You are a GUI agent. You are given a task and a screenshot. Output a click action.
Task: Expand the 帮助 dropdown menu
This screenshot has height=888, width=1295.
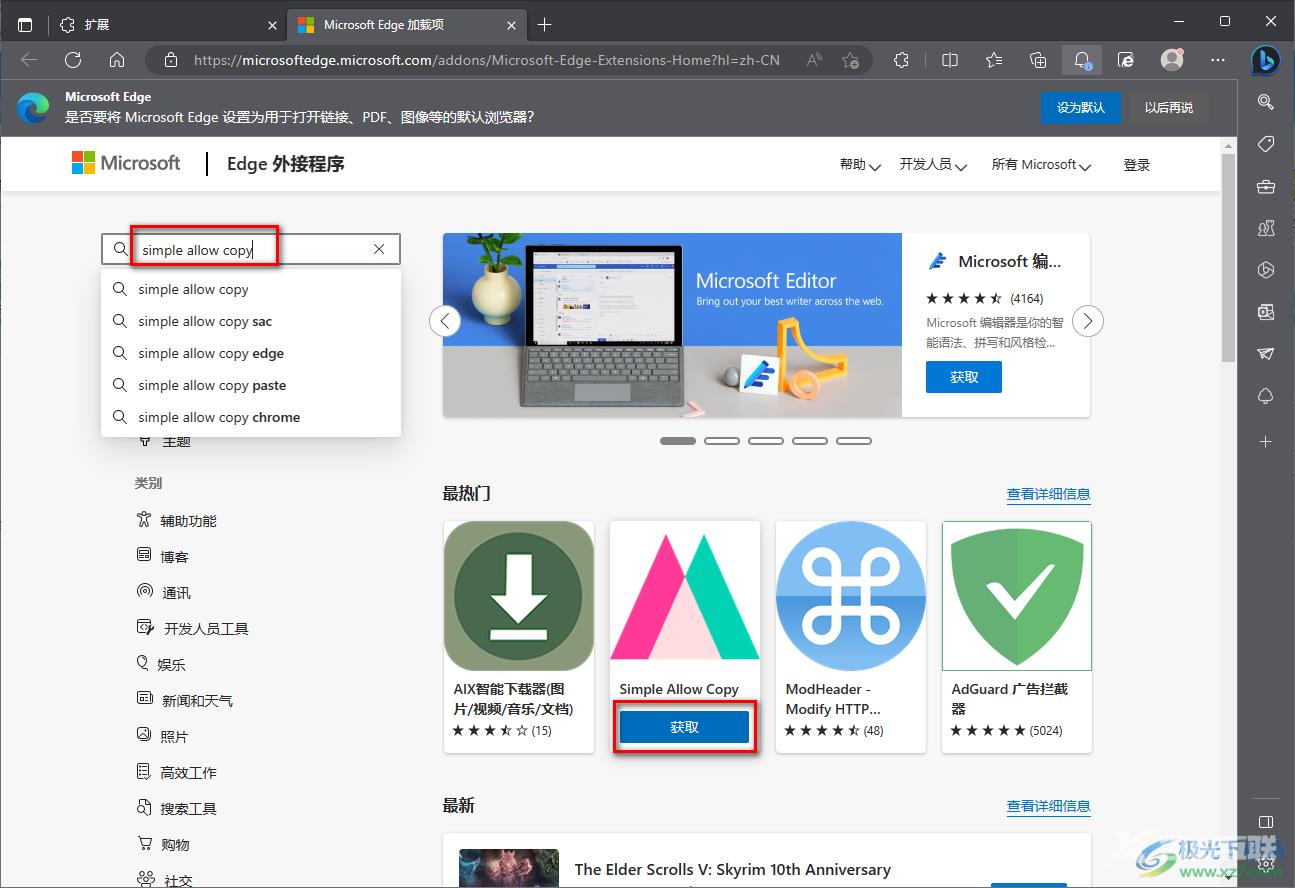tap(860, 165)
